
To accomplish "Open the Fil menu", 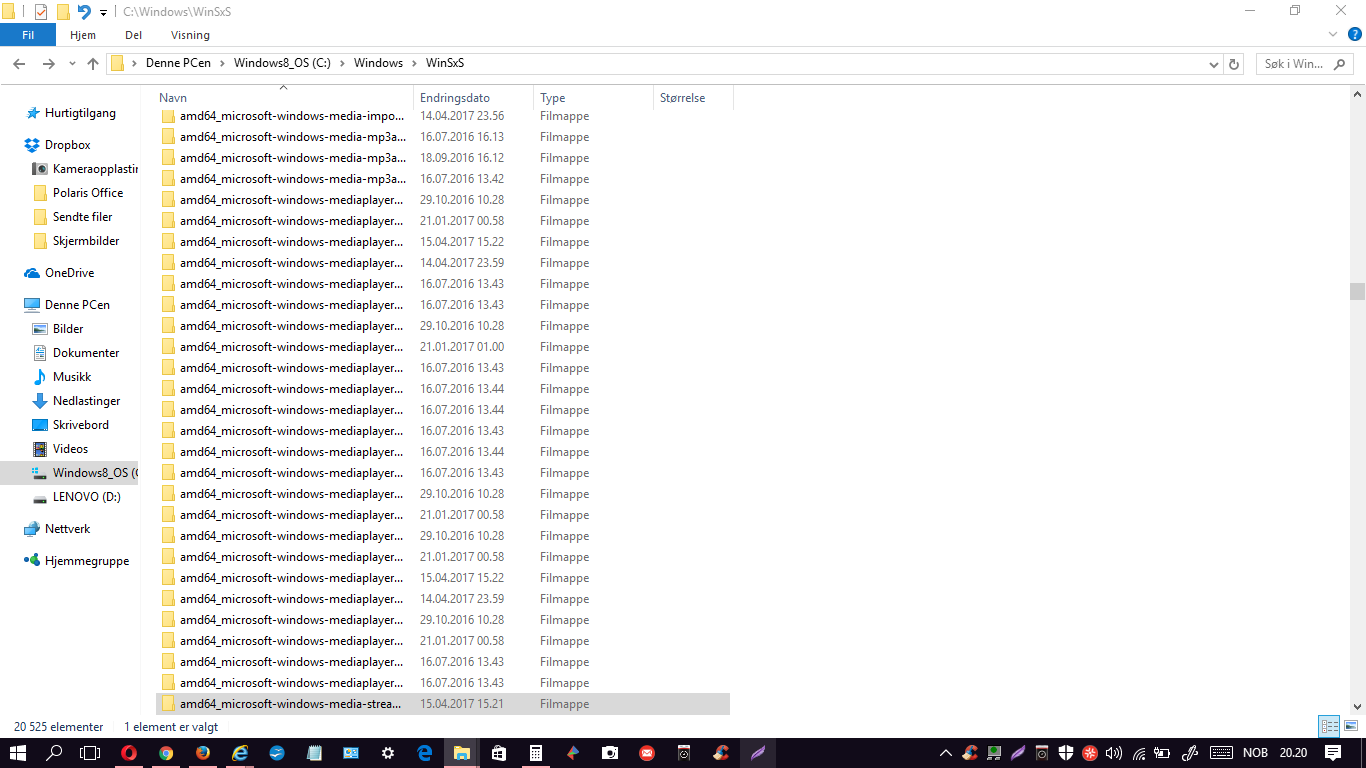I will [28, 35].
